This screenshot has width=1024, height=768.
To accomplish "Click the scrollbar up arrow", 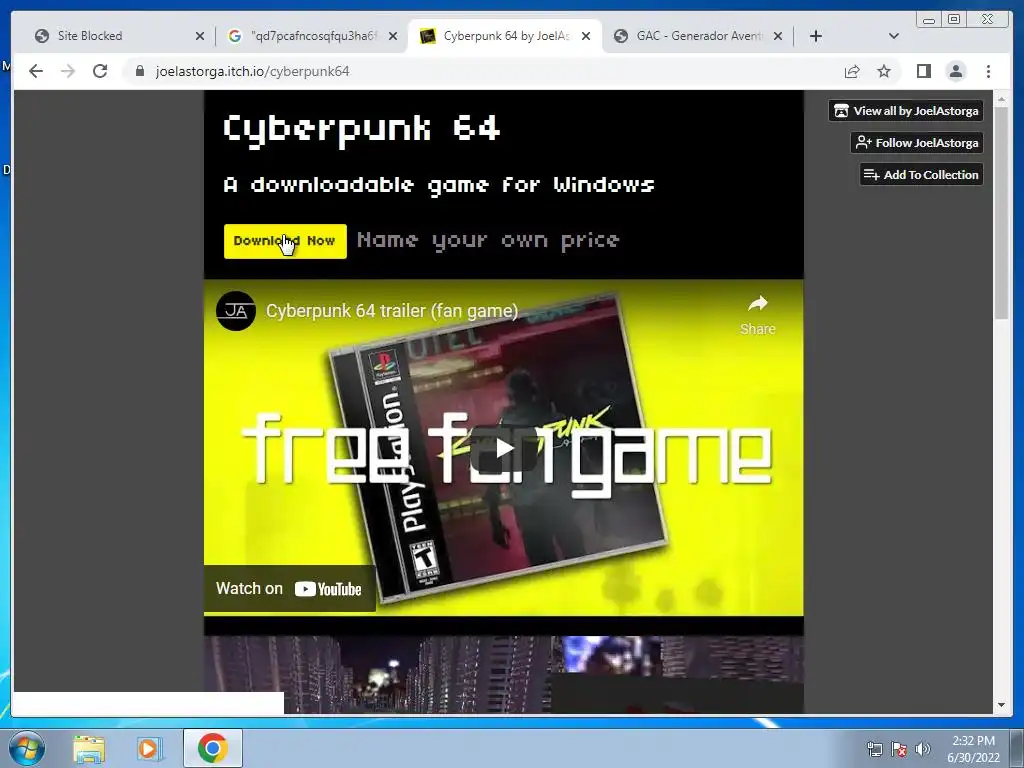I will pos(1001,99).
